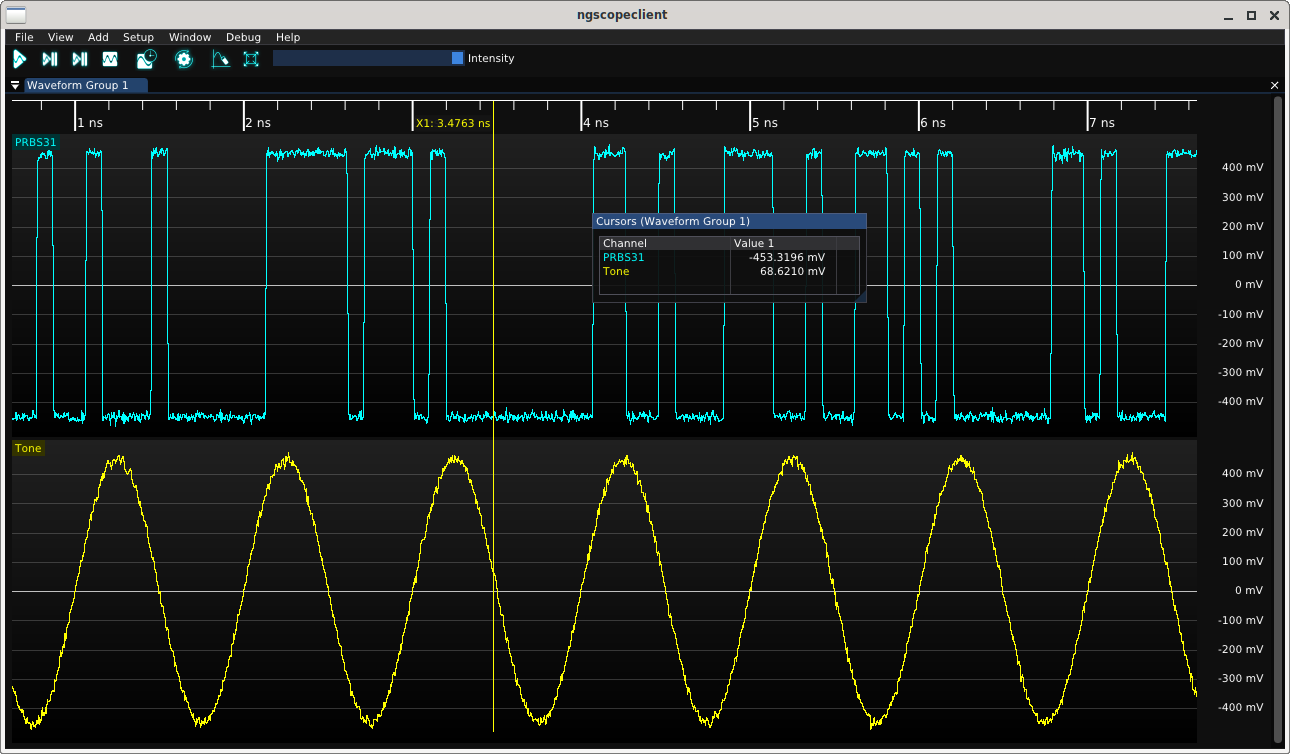Expand the Waveform Group 1 dropdown triangle
This screenshot has width=1290, height=754.
[15, 85]
